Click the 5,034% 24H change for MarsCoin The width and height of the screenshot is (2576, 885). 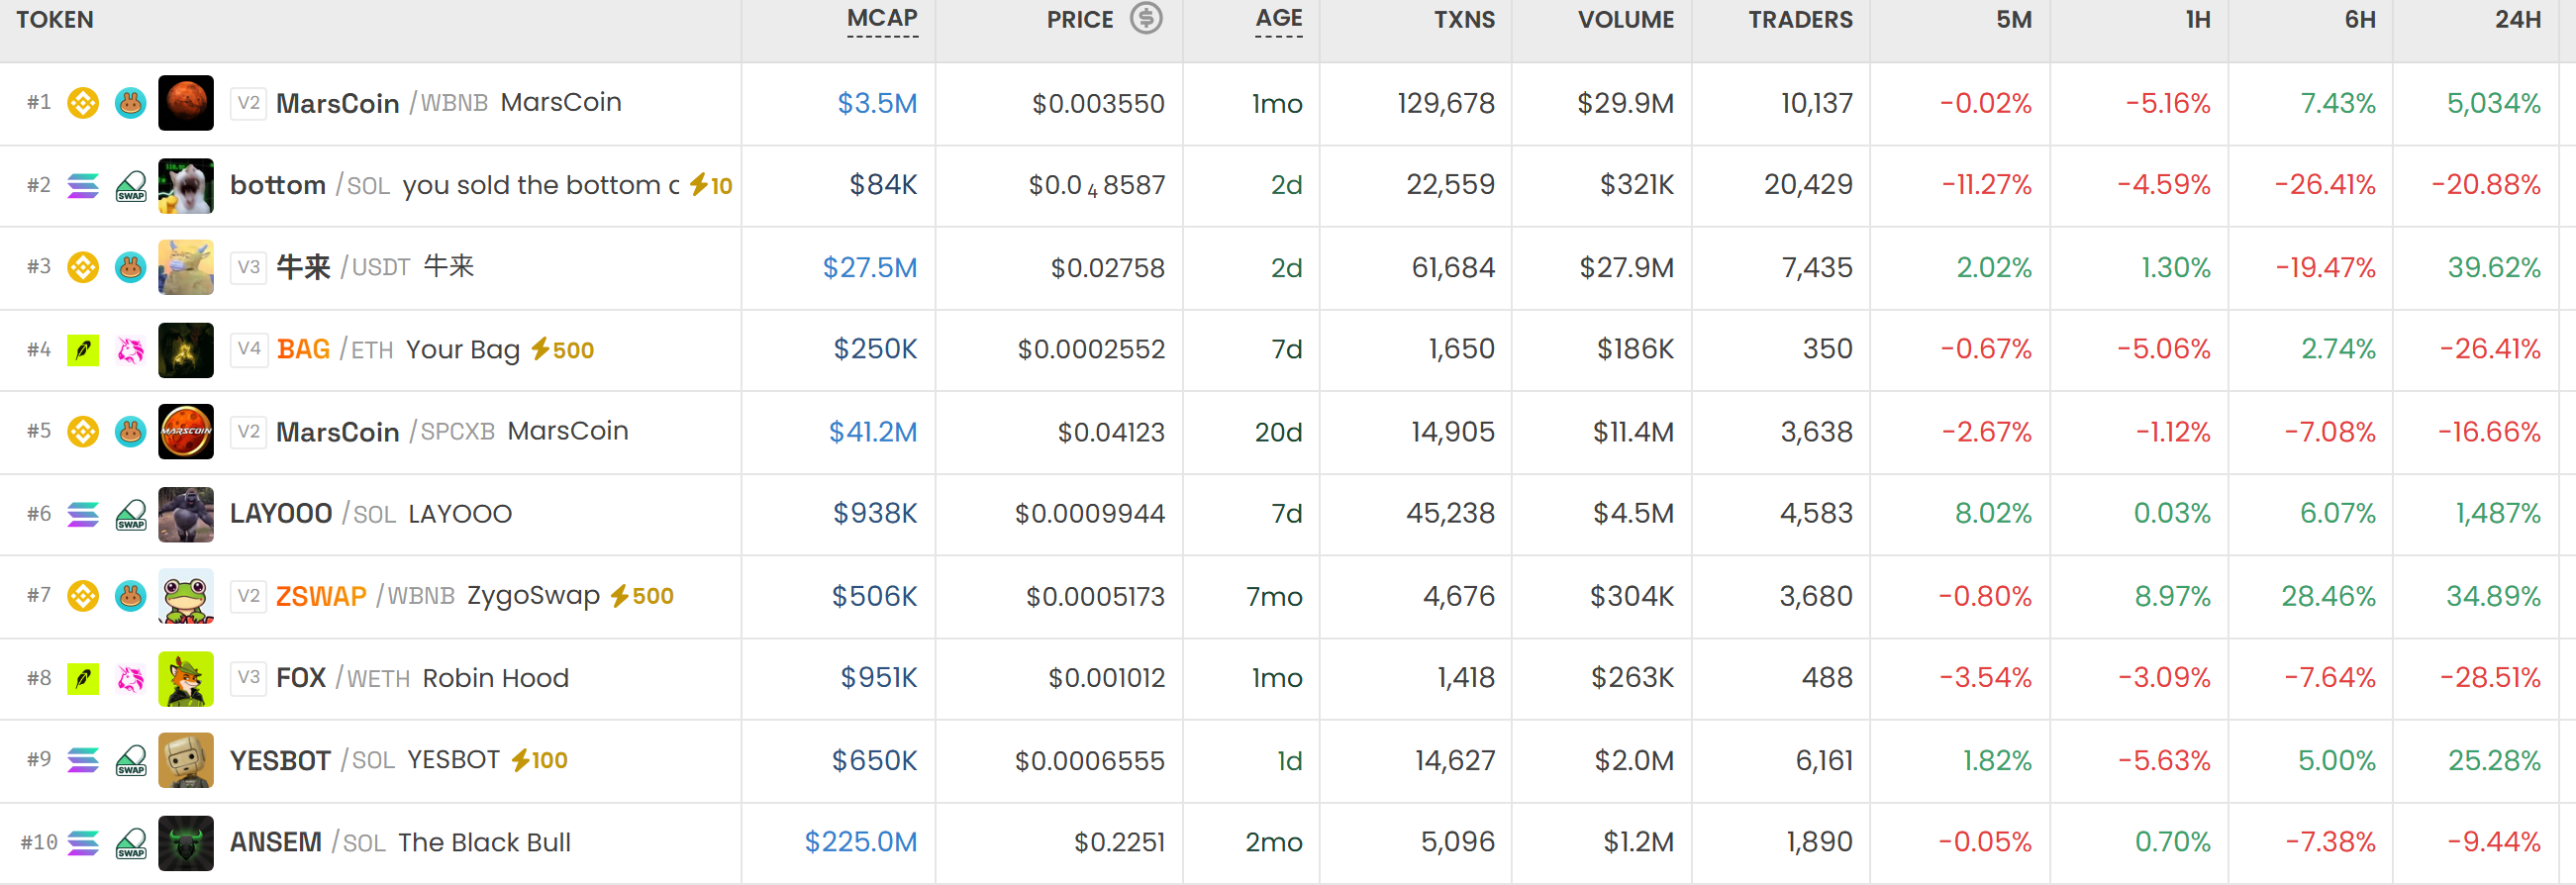(x=2494, y=103)
